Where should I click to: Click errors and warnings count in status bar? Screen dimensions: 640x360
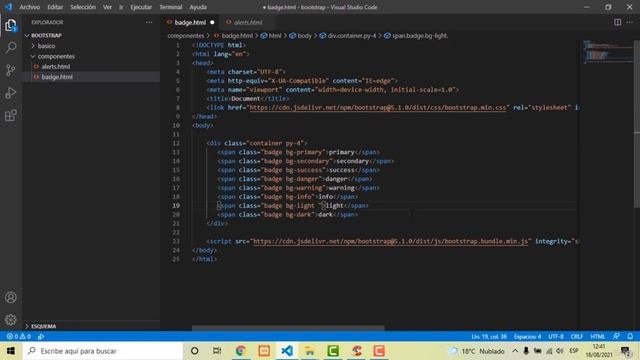coord(18,337)
